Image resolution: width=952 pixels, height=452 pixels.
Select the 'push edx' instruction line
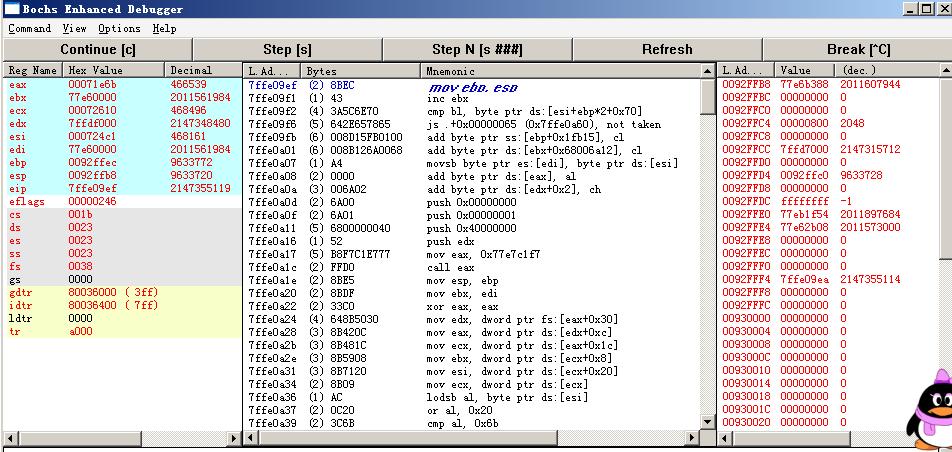(x=472, y=242)
